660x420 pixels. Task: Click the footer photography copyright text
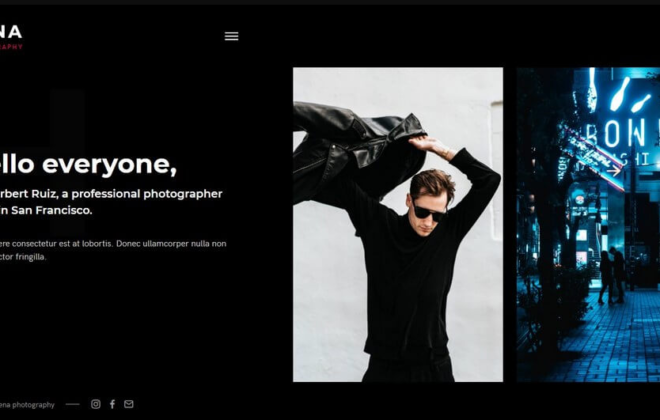[27, 405]
